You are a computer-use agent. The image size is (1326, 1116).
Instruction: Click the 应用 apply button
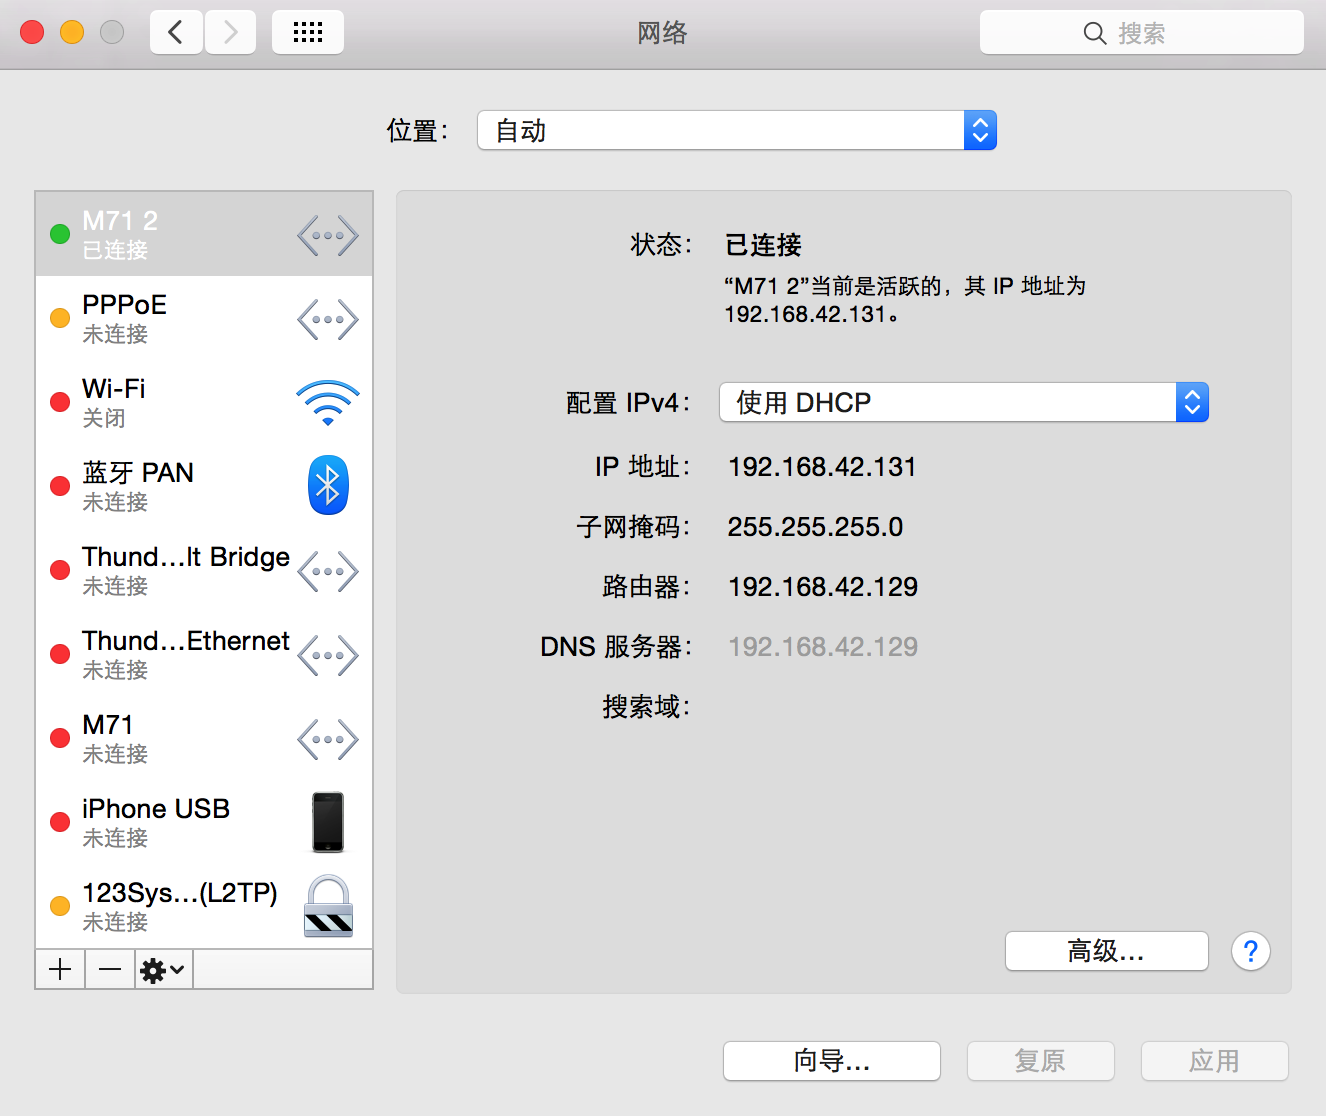pos(1214,1061)
